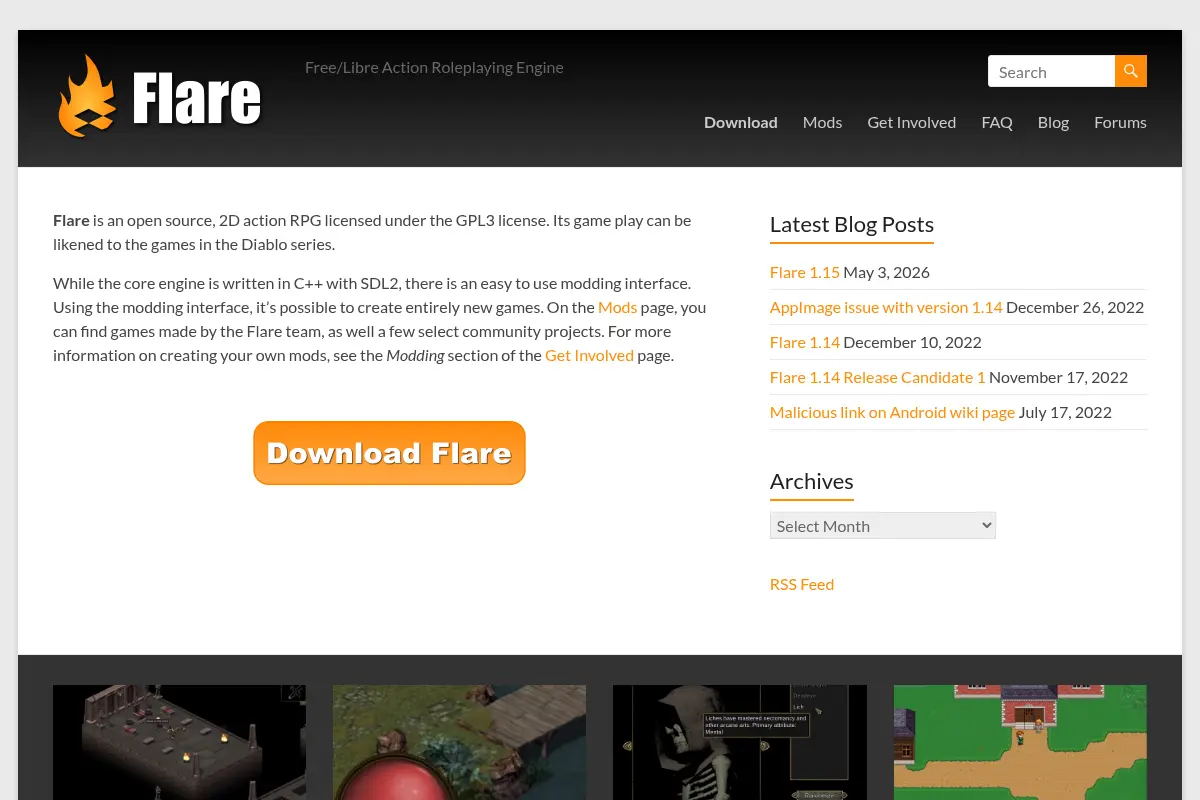Open Flare 1.14 Release Candidate 1 post
Viewport: 1200px width, 800px height.
(878, 377)
